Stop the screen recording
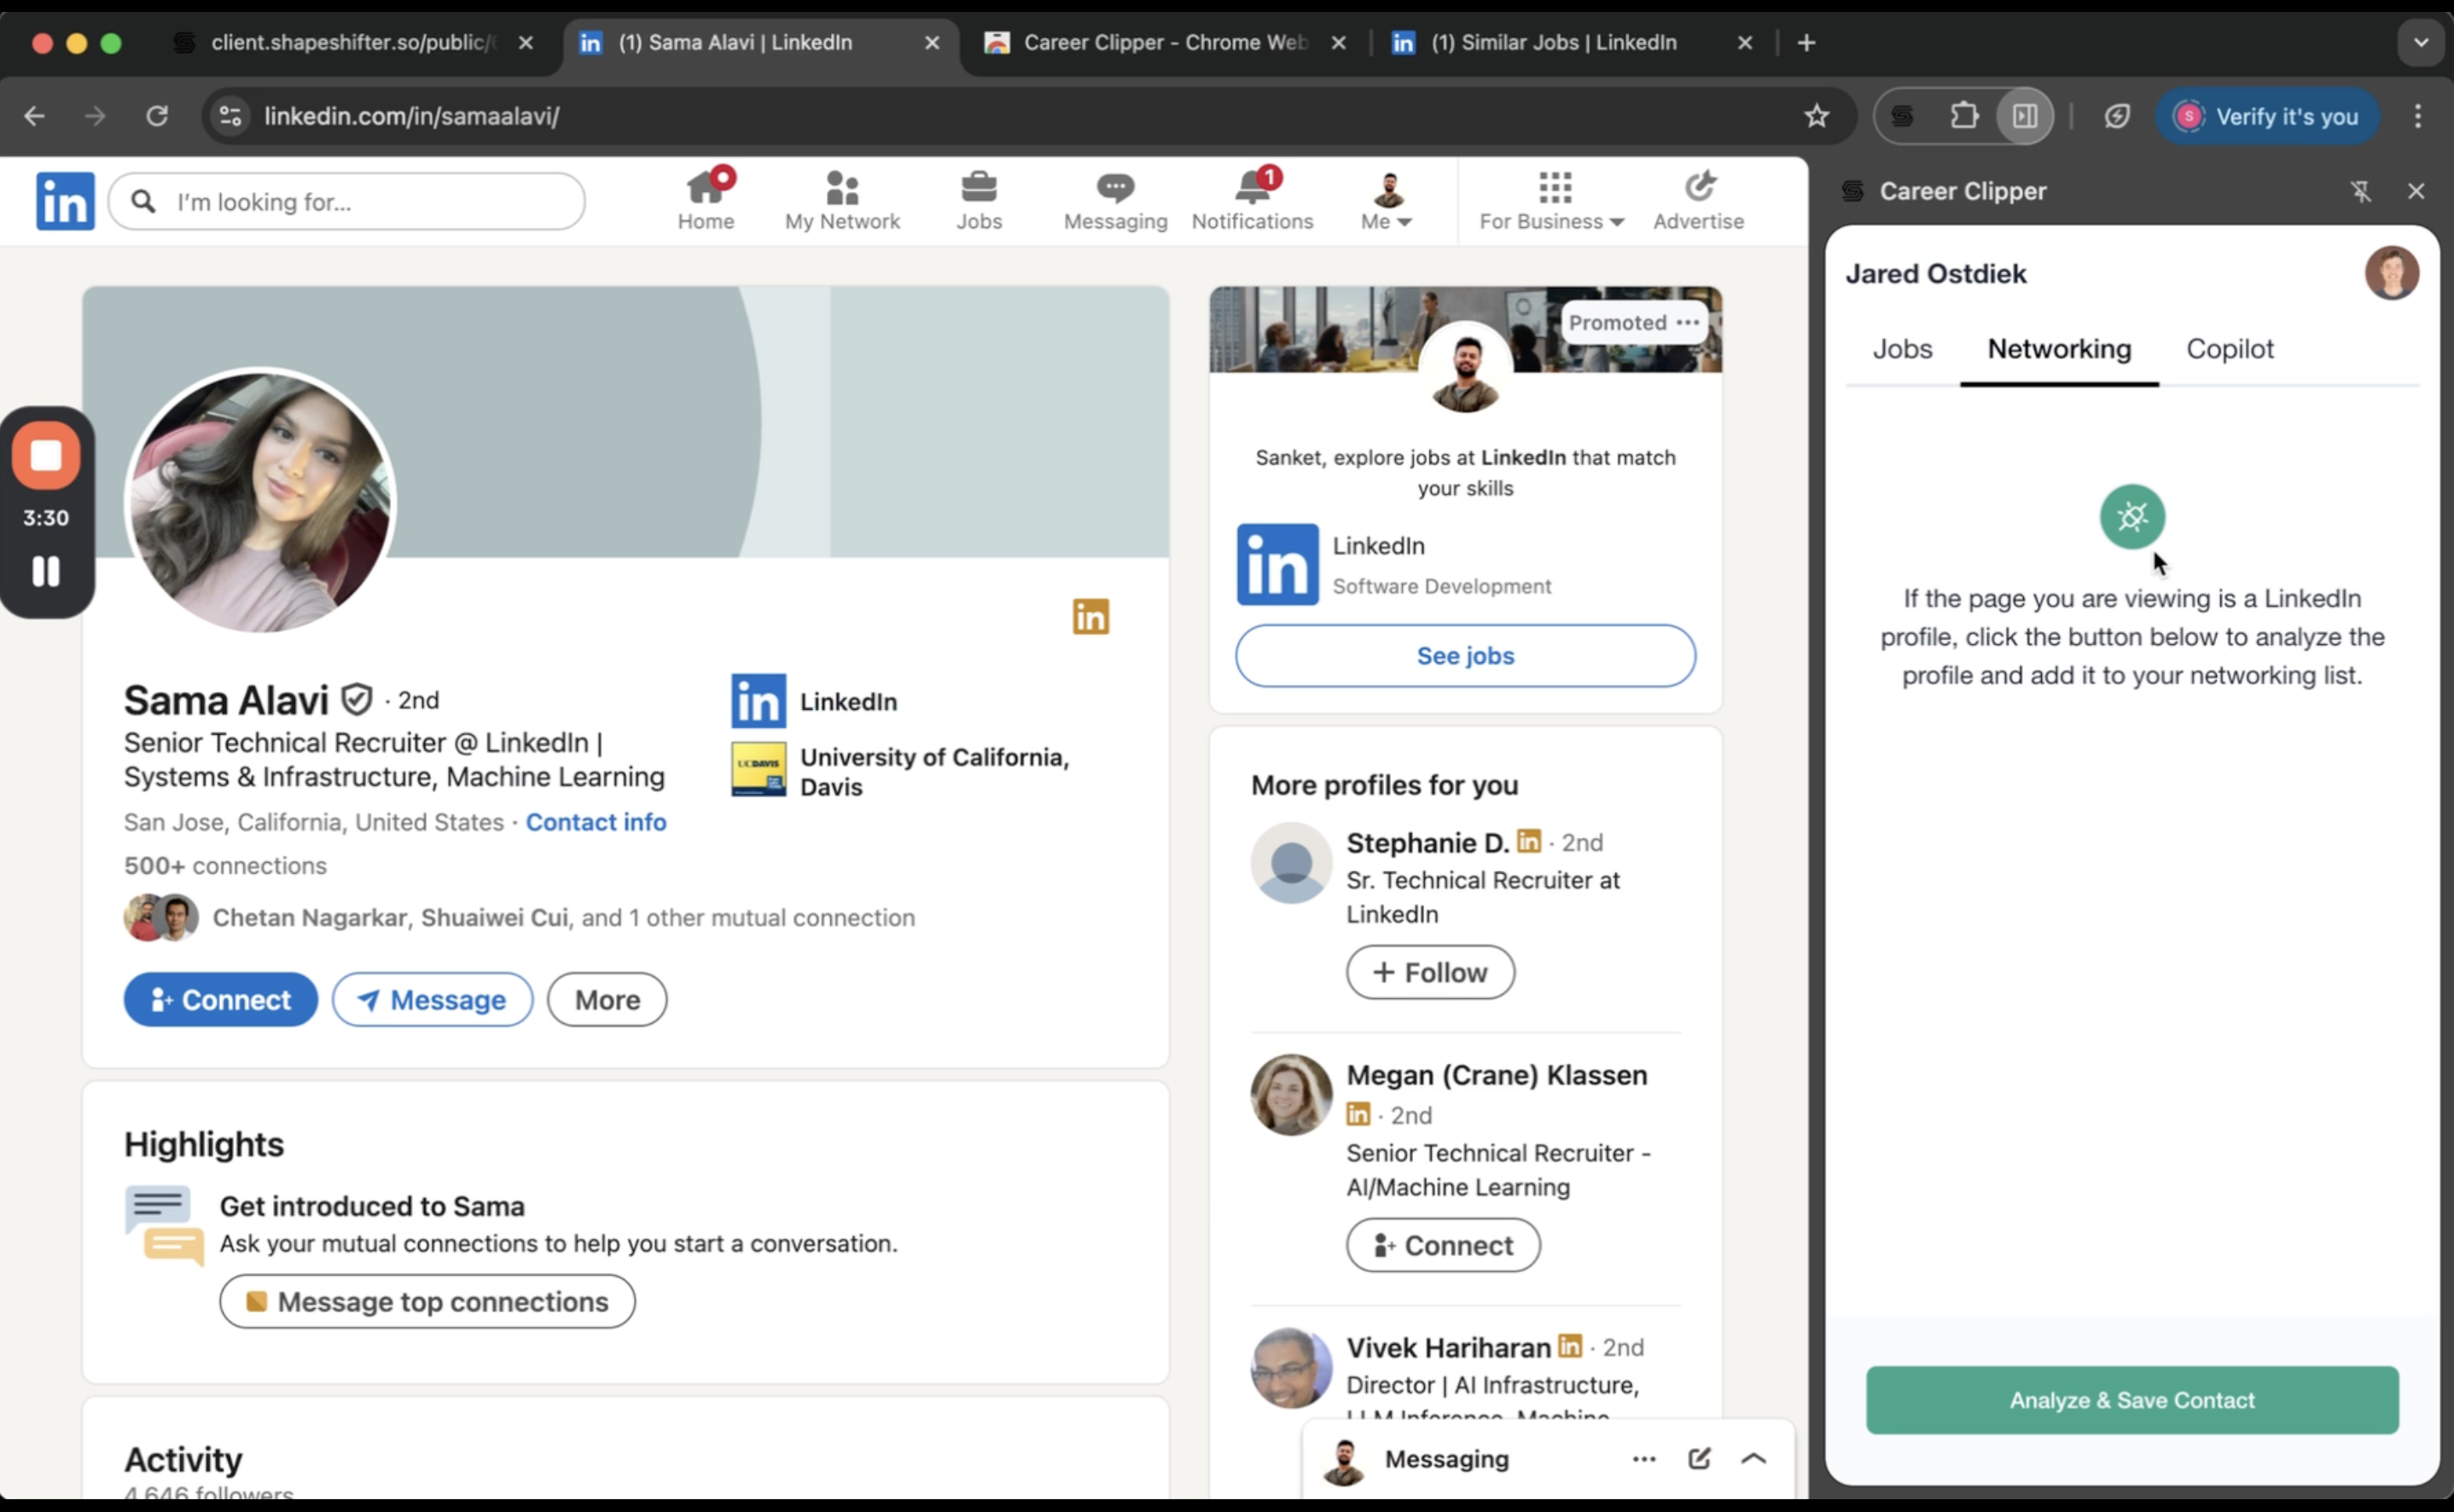 click(x=46, y=456)
